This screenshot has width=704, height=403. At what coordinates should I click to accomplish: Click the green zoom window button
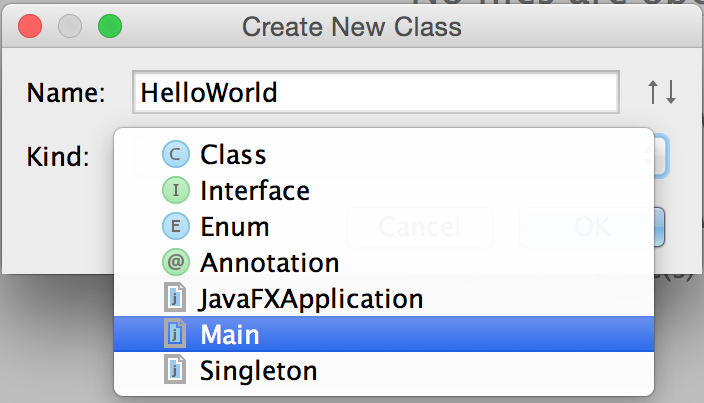(110, 26)
